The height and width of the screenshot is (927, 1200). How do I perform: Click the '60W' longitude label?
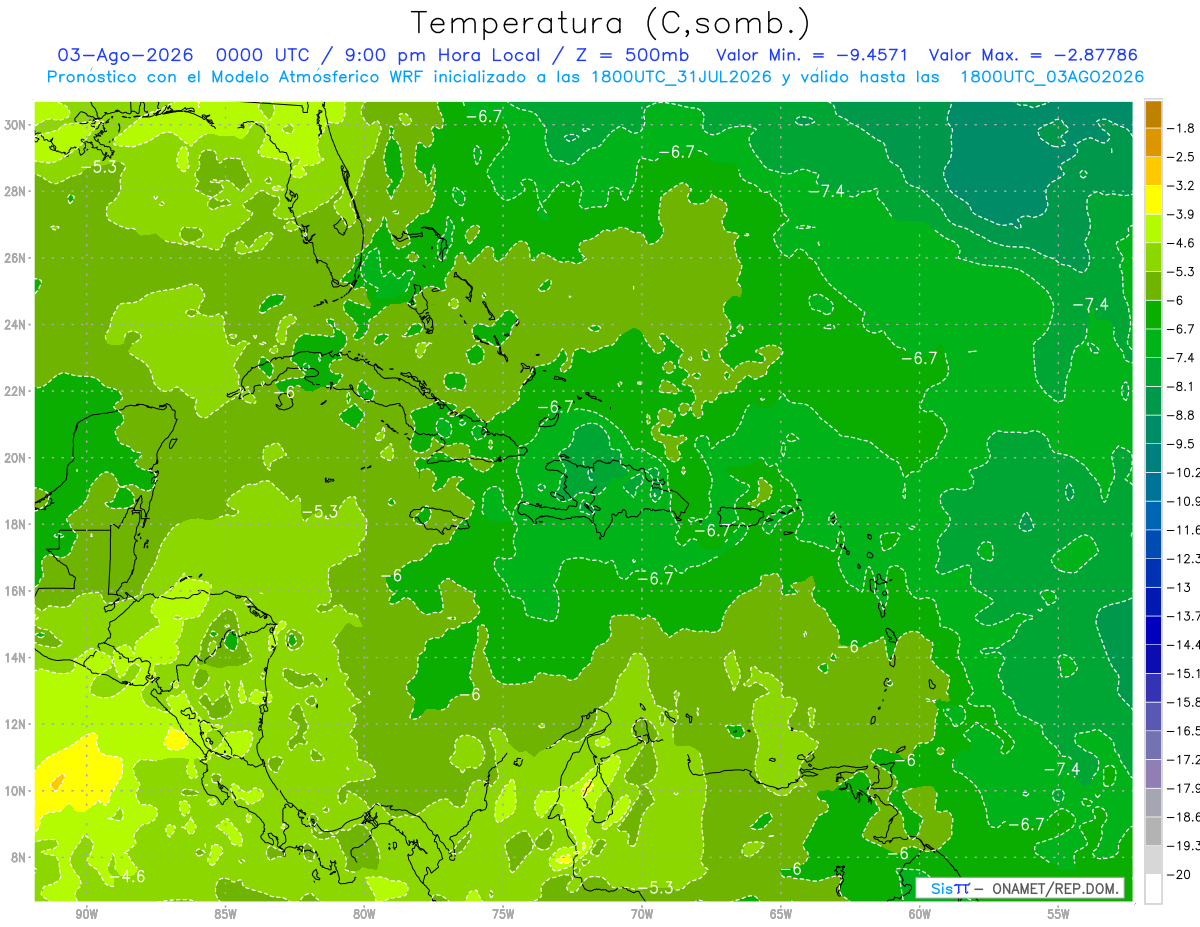click(920, 914)
